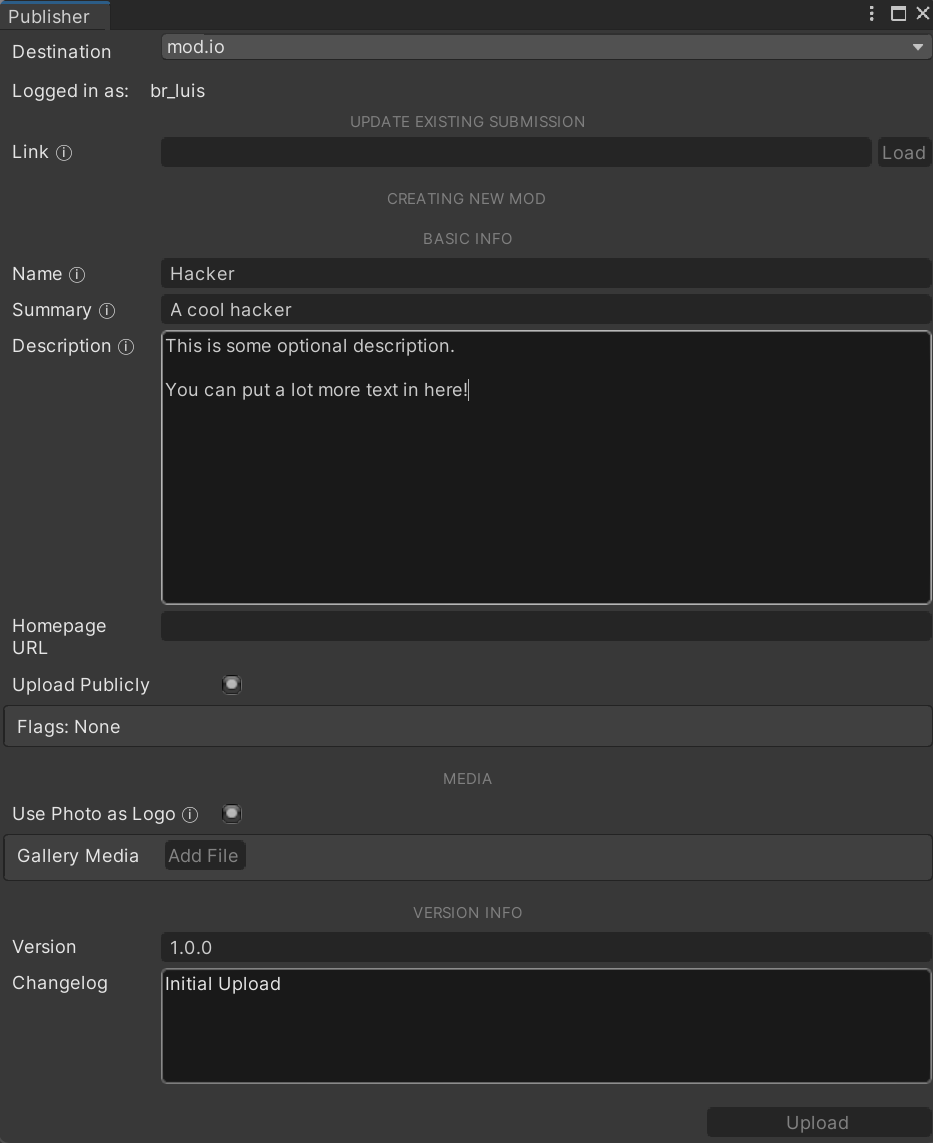Click the info icon beside Use Photo as Logo
Image resolution: width=933 pixels, height=1143 pixels.
coord(190,815)
